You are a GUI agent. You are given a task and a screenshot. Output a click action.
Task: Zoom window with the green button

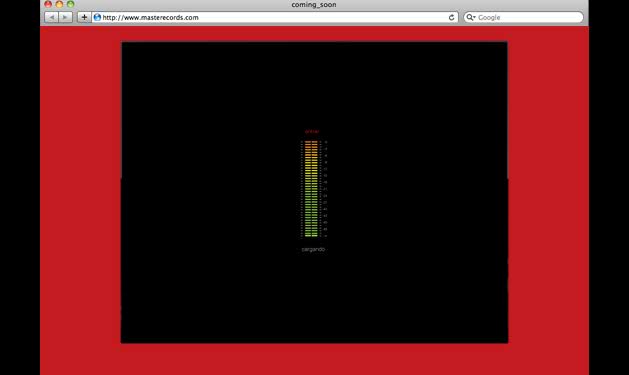(71, 4)
